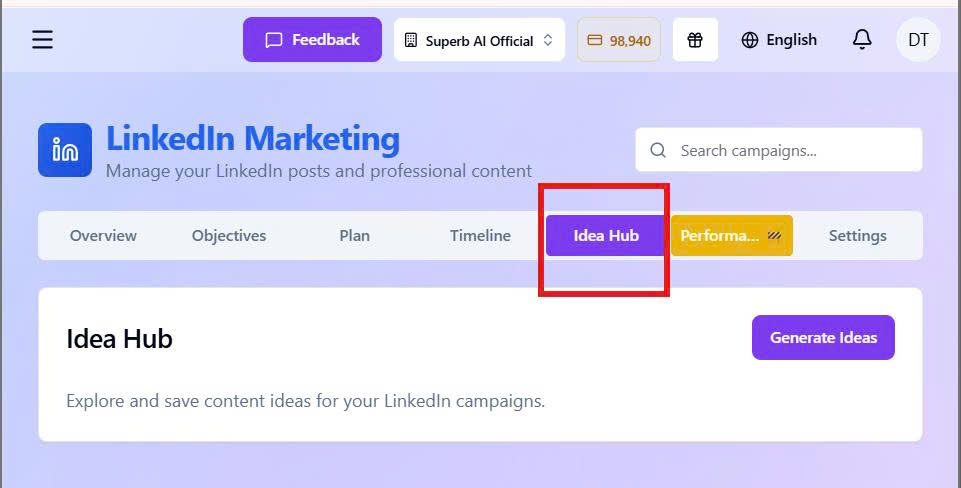Screen dimensions: 961x488
Task: Click the blue LinkedIn logo icon
Action: coord(65,150)
